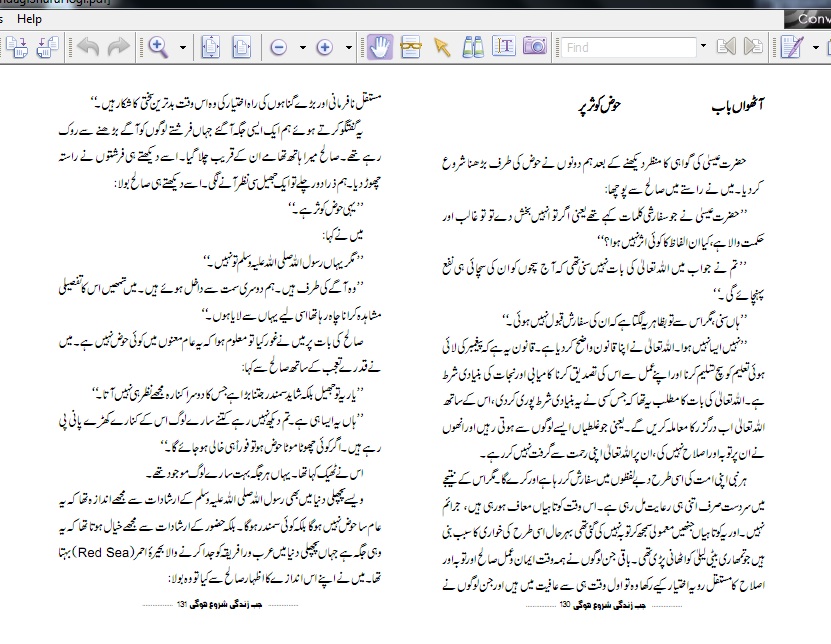Click the page 130 footer text
Screen dimensions: 831x644
tap(603, 605)
